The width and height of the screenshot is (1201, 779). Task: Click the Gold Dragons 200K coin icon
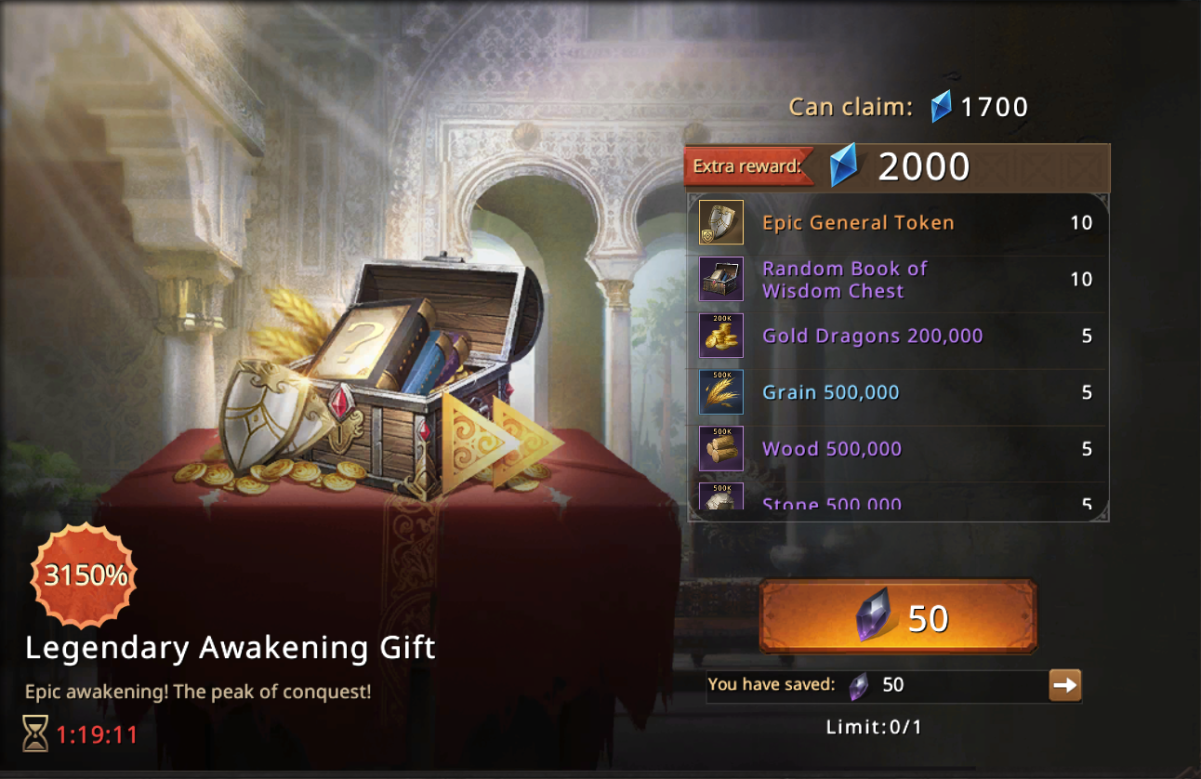tap(721, 335)
